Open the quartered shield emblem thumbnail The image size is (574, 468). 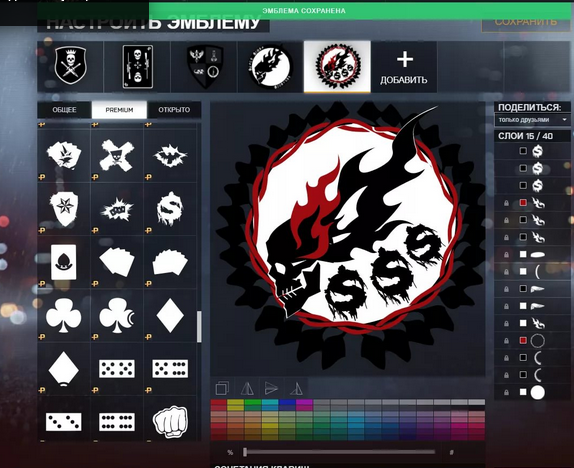(204, 67)
